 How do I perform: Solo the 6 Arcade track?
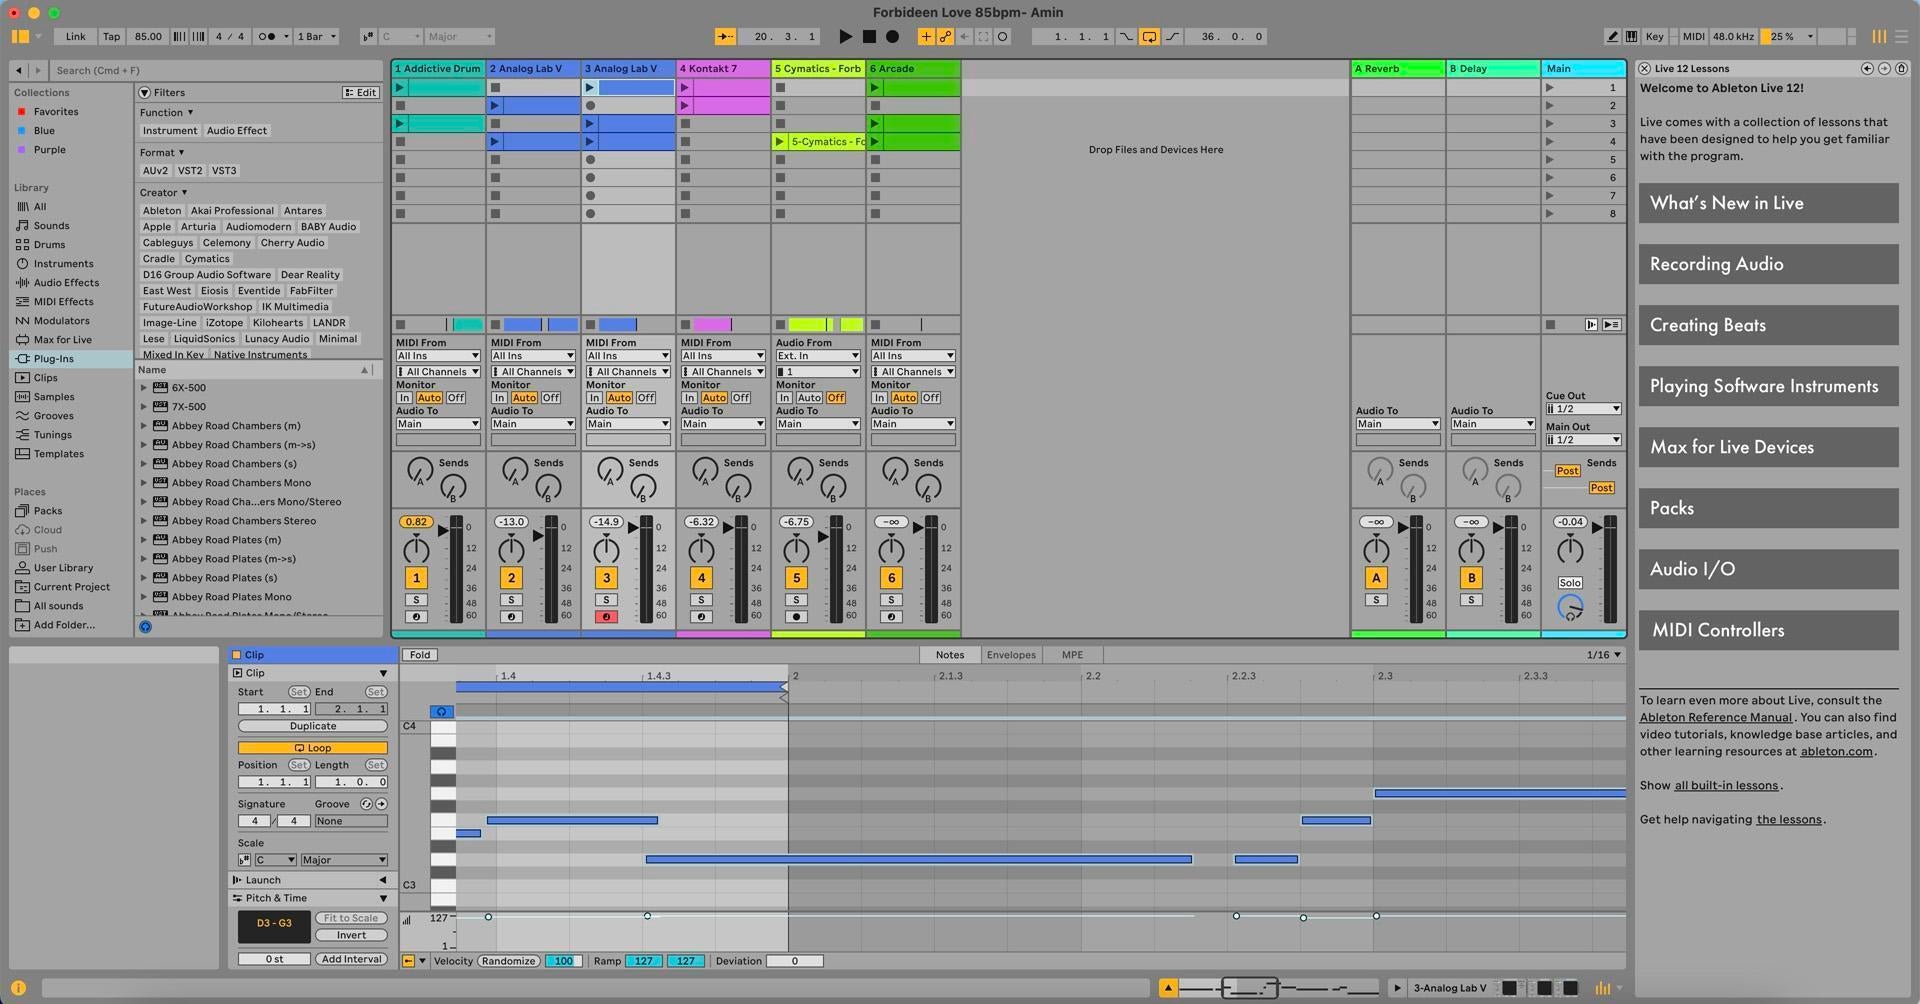[x=890, y=599]
